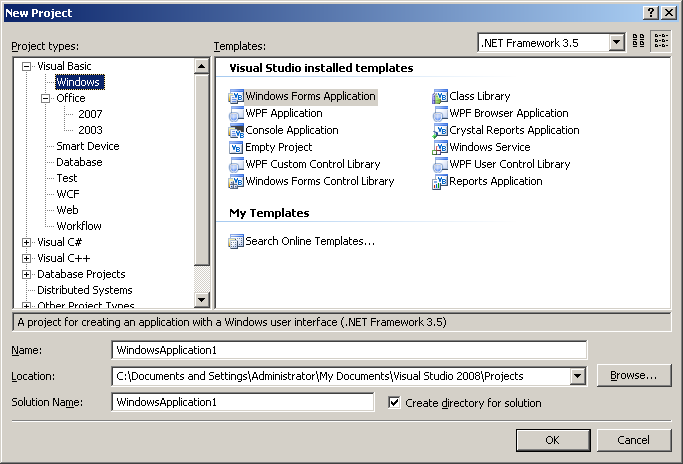Click OK to create the project
683x464 pixels.
click(553, 440)
